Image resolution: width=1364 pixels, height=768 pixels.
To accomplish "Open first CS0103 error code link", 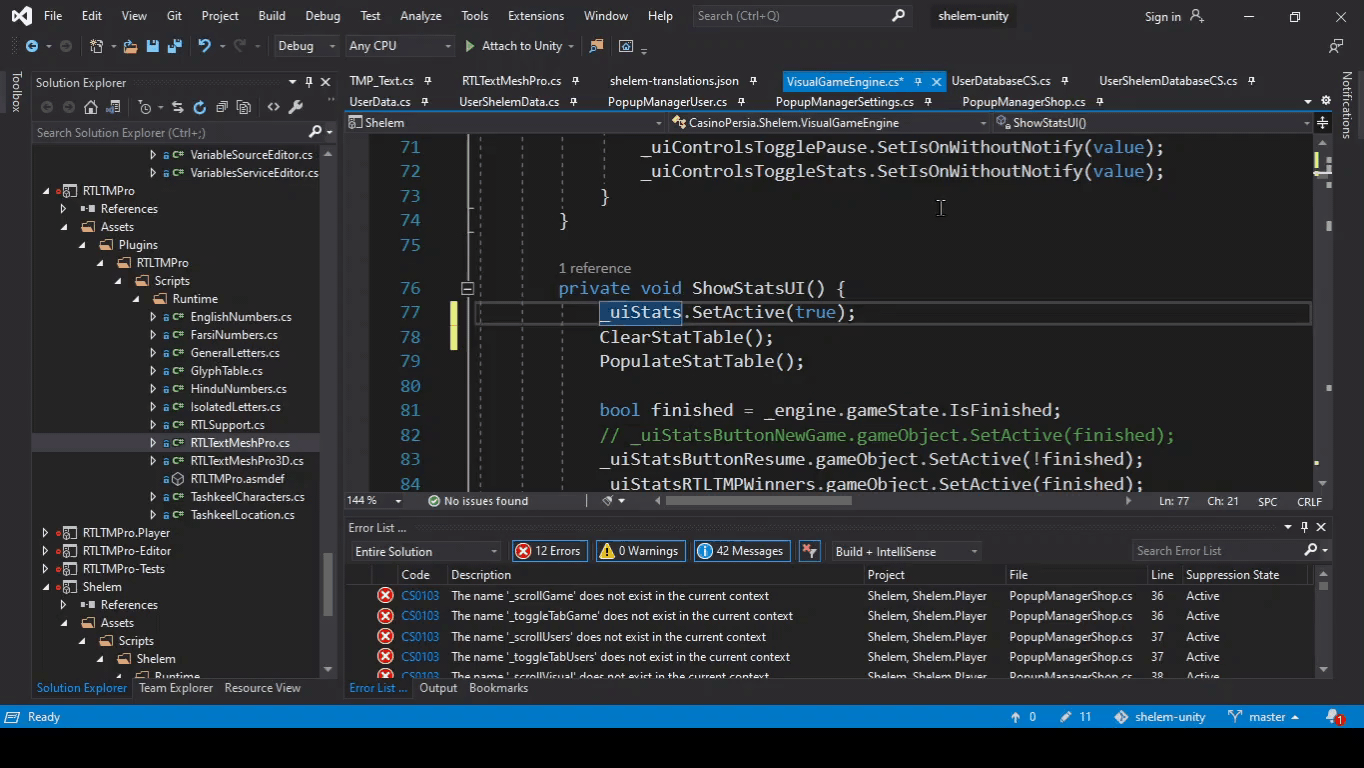I will [420, 596].
